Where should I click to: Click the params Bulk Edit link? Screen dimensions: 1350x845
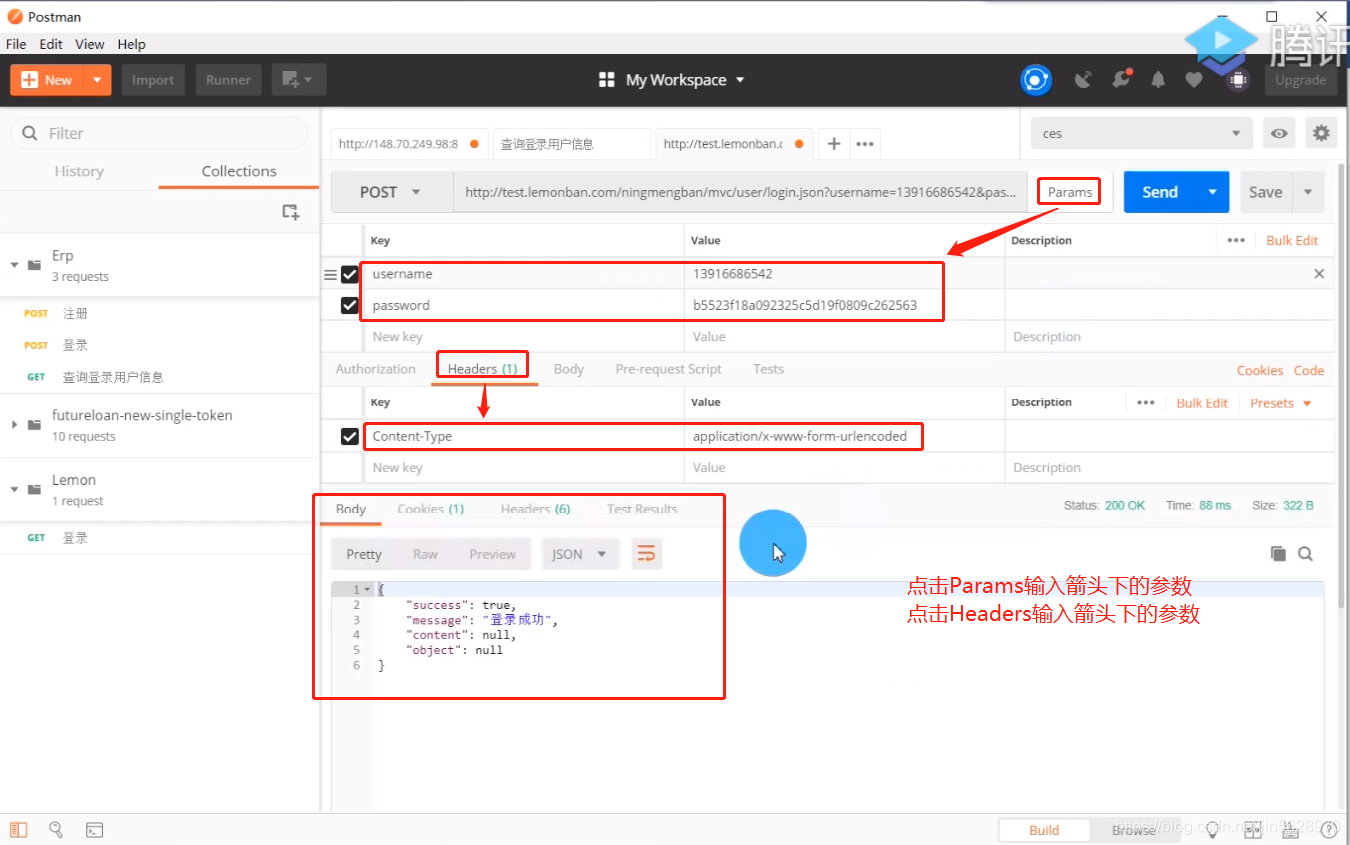1292,240
